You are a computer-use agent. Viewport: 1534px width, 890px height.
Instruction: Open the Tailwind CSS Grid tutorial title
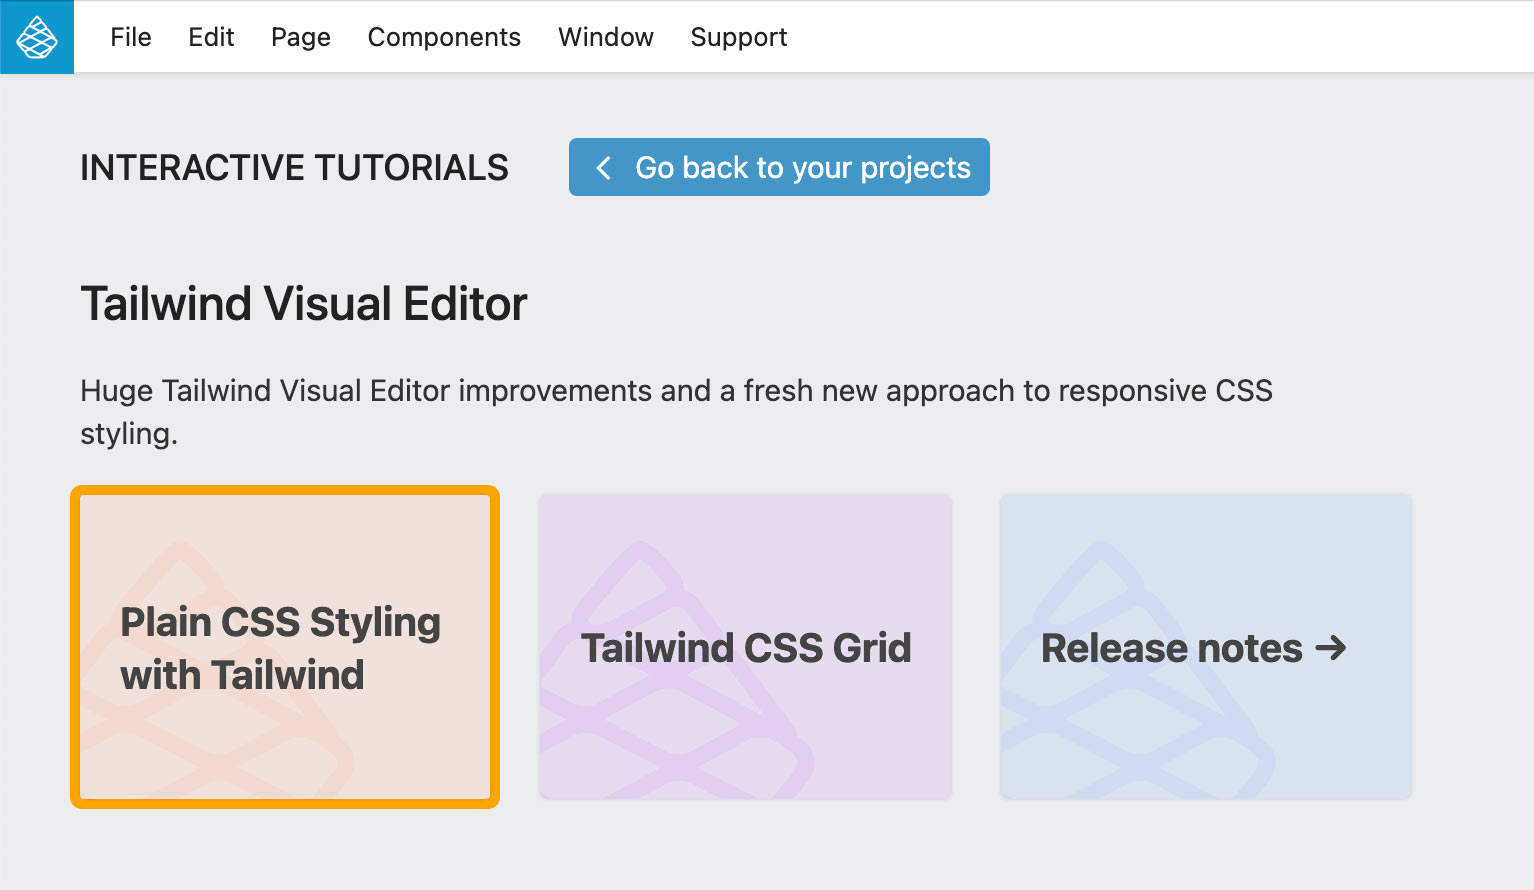(x=746, y=648)
